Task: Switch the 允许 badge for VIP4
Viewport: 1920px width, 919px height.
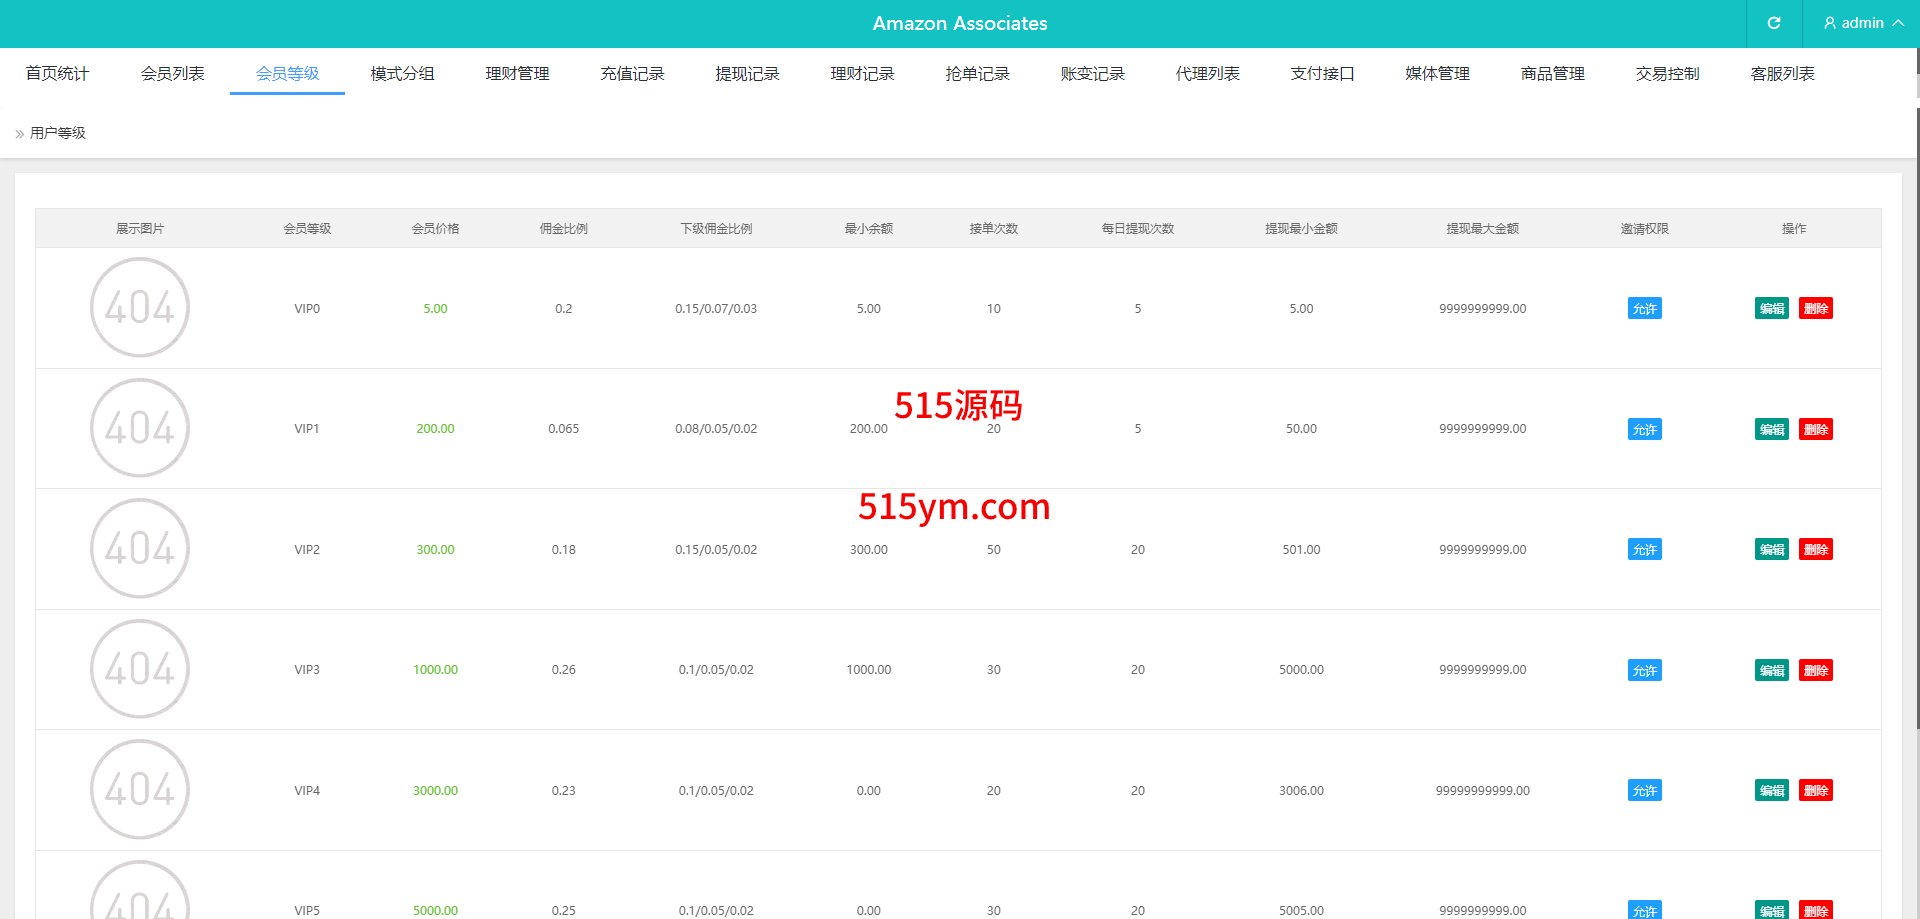Action: pyautogui.click(x=1644, y=791)
